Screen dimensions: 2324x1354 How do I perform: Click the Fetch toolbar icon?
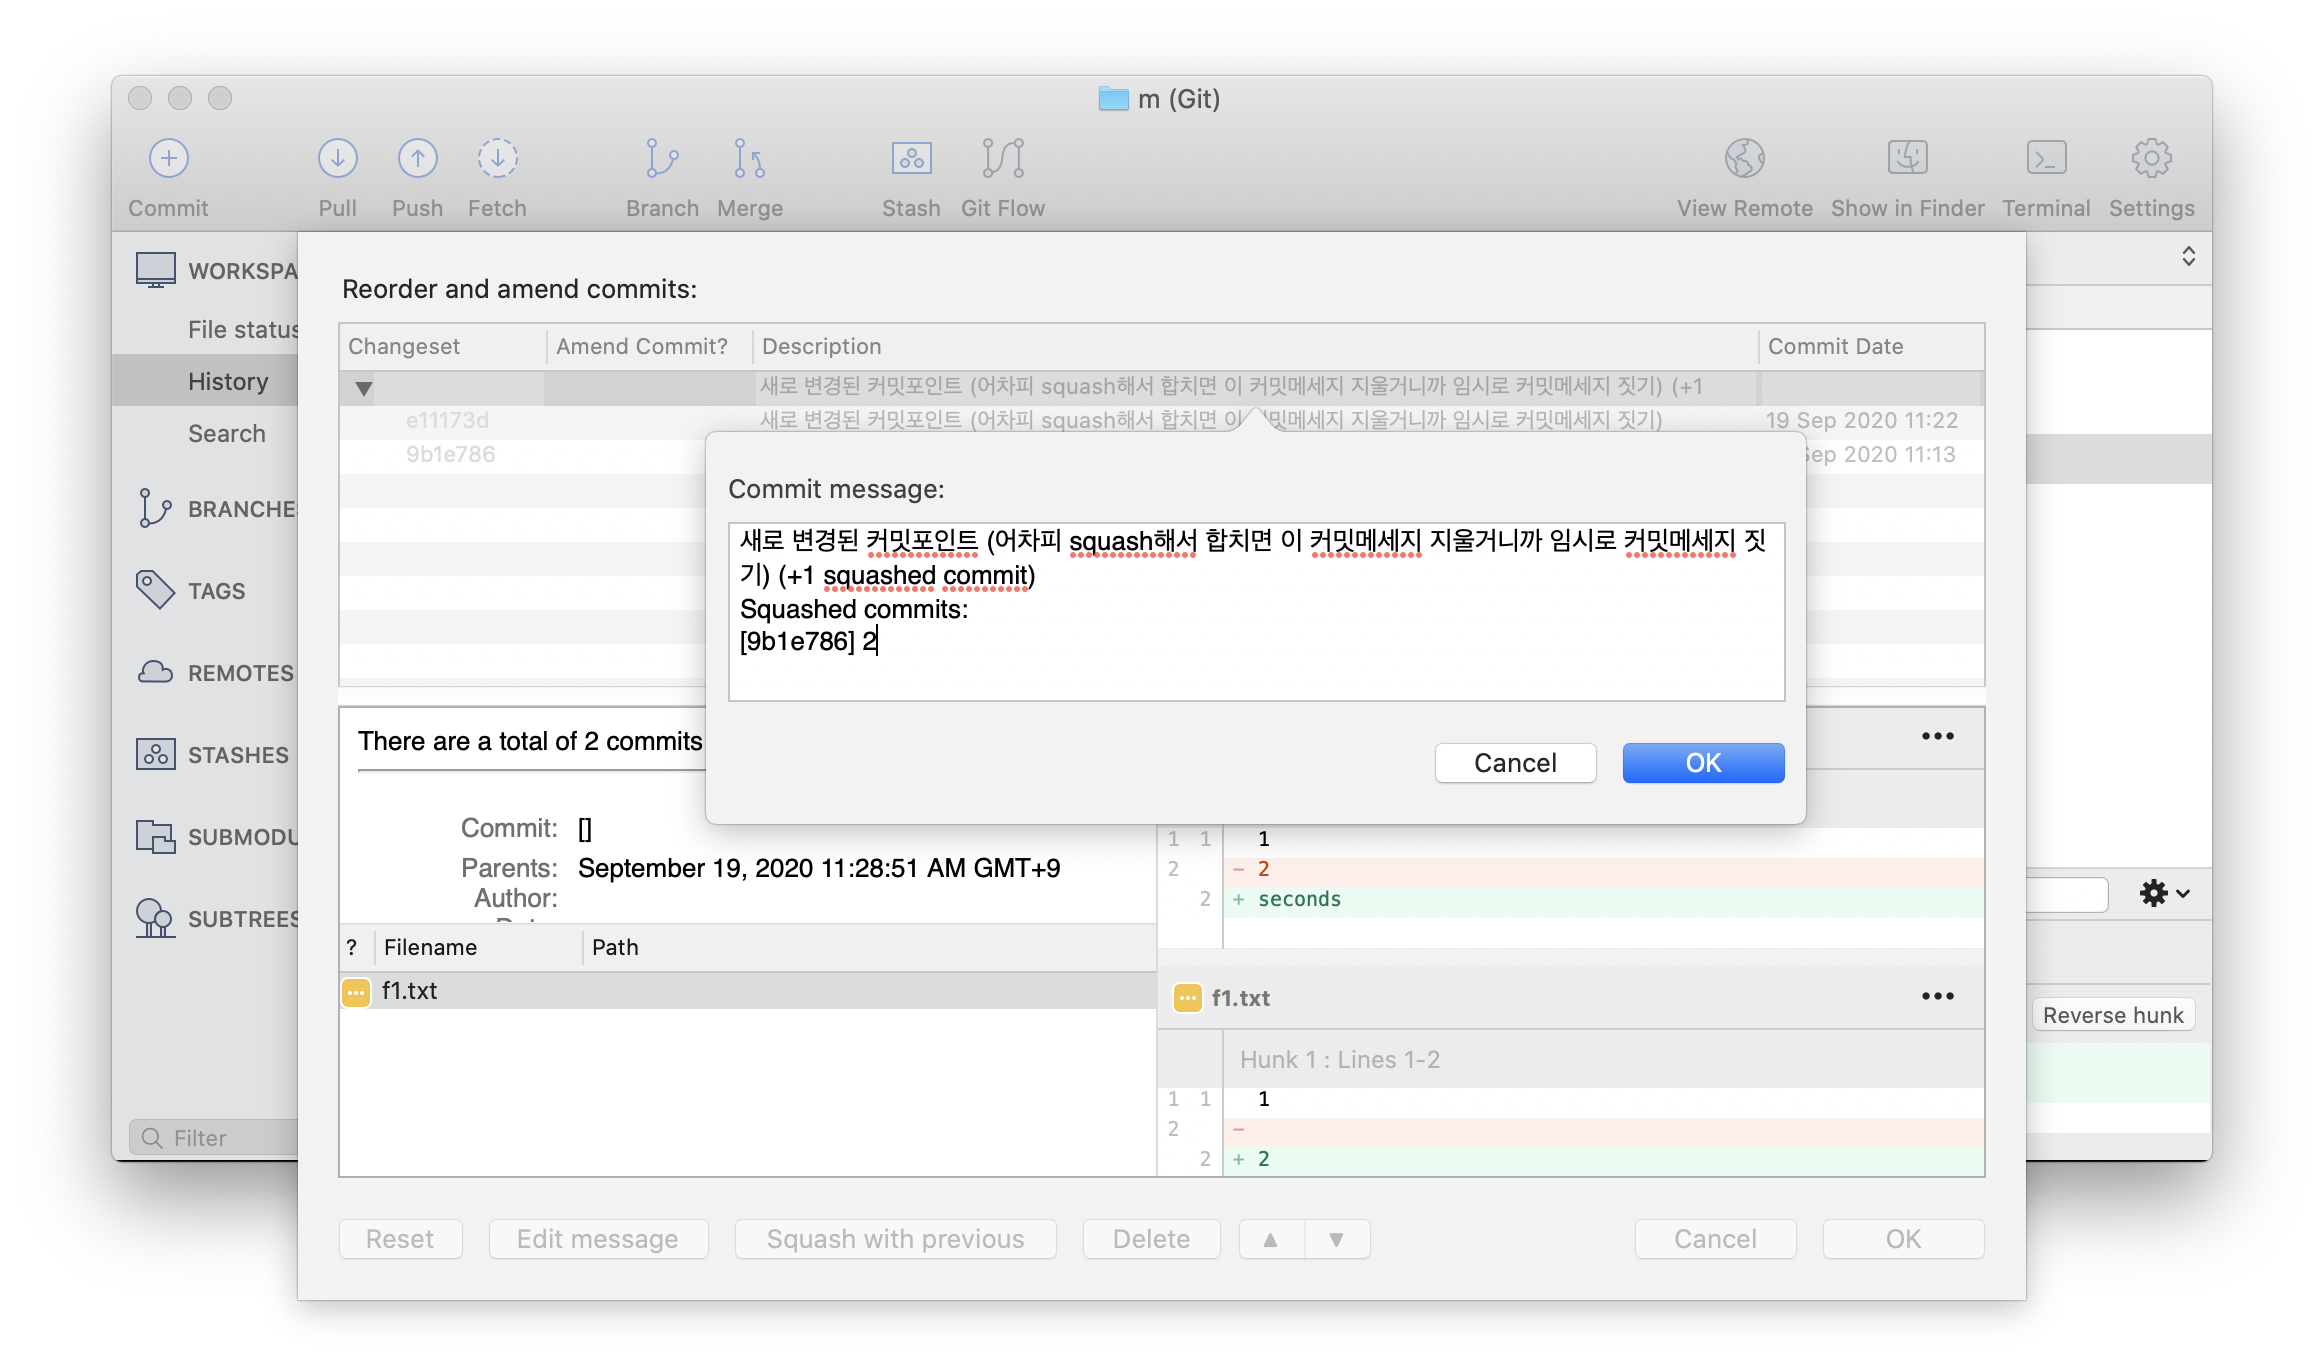pos(497,158)
